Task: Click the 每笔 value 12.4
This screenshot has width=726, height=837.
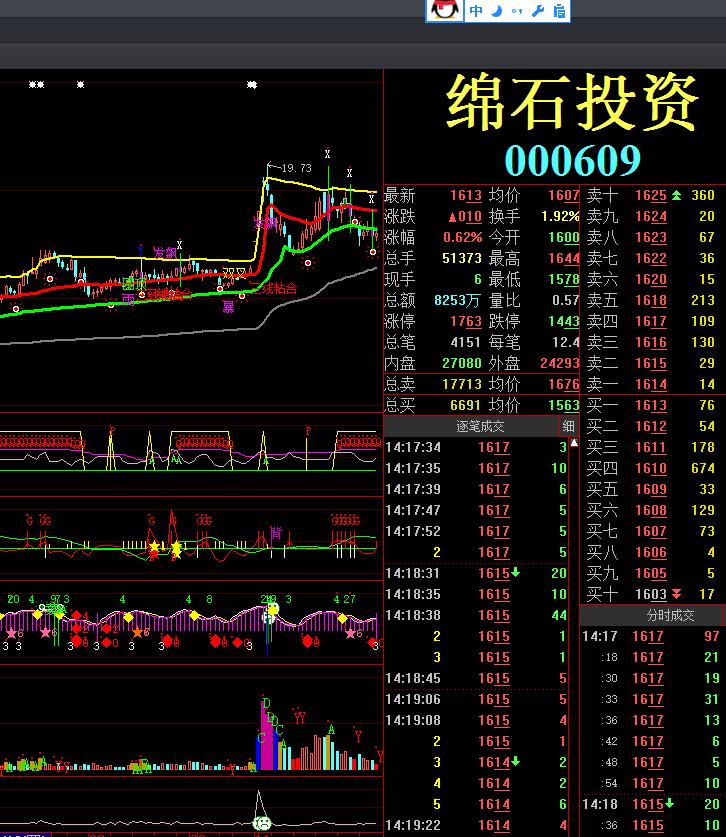Action: point(566,342)
